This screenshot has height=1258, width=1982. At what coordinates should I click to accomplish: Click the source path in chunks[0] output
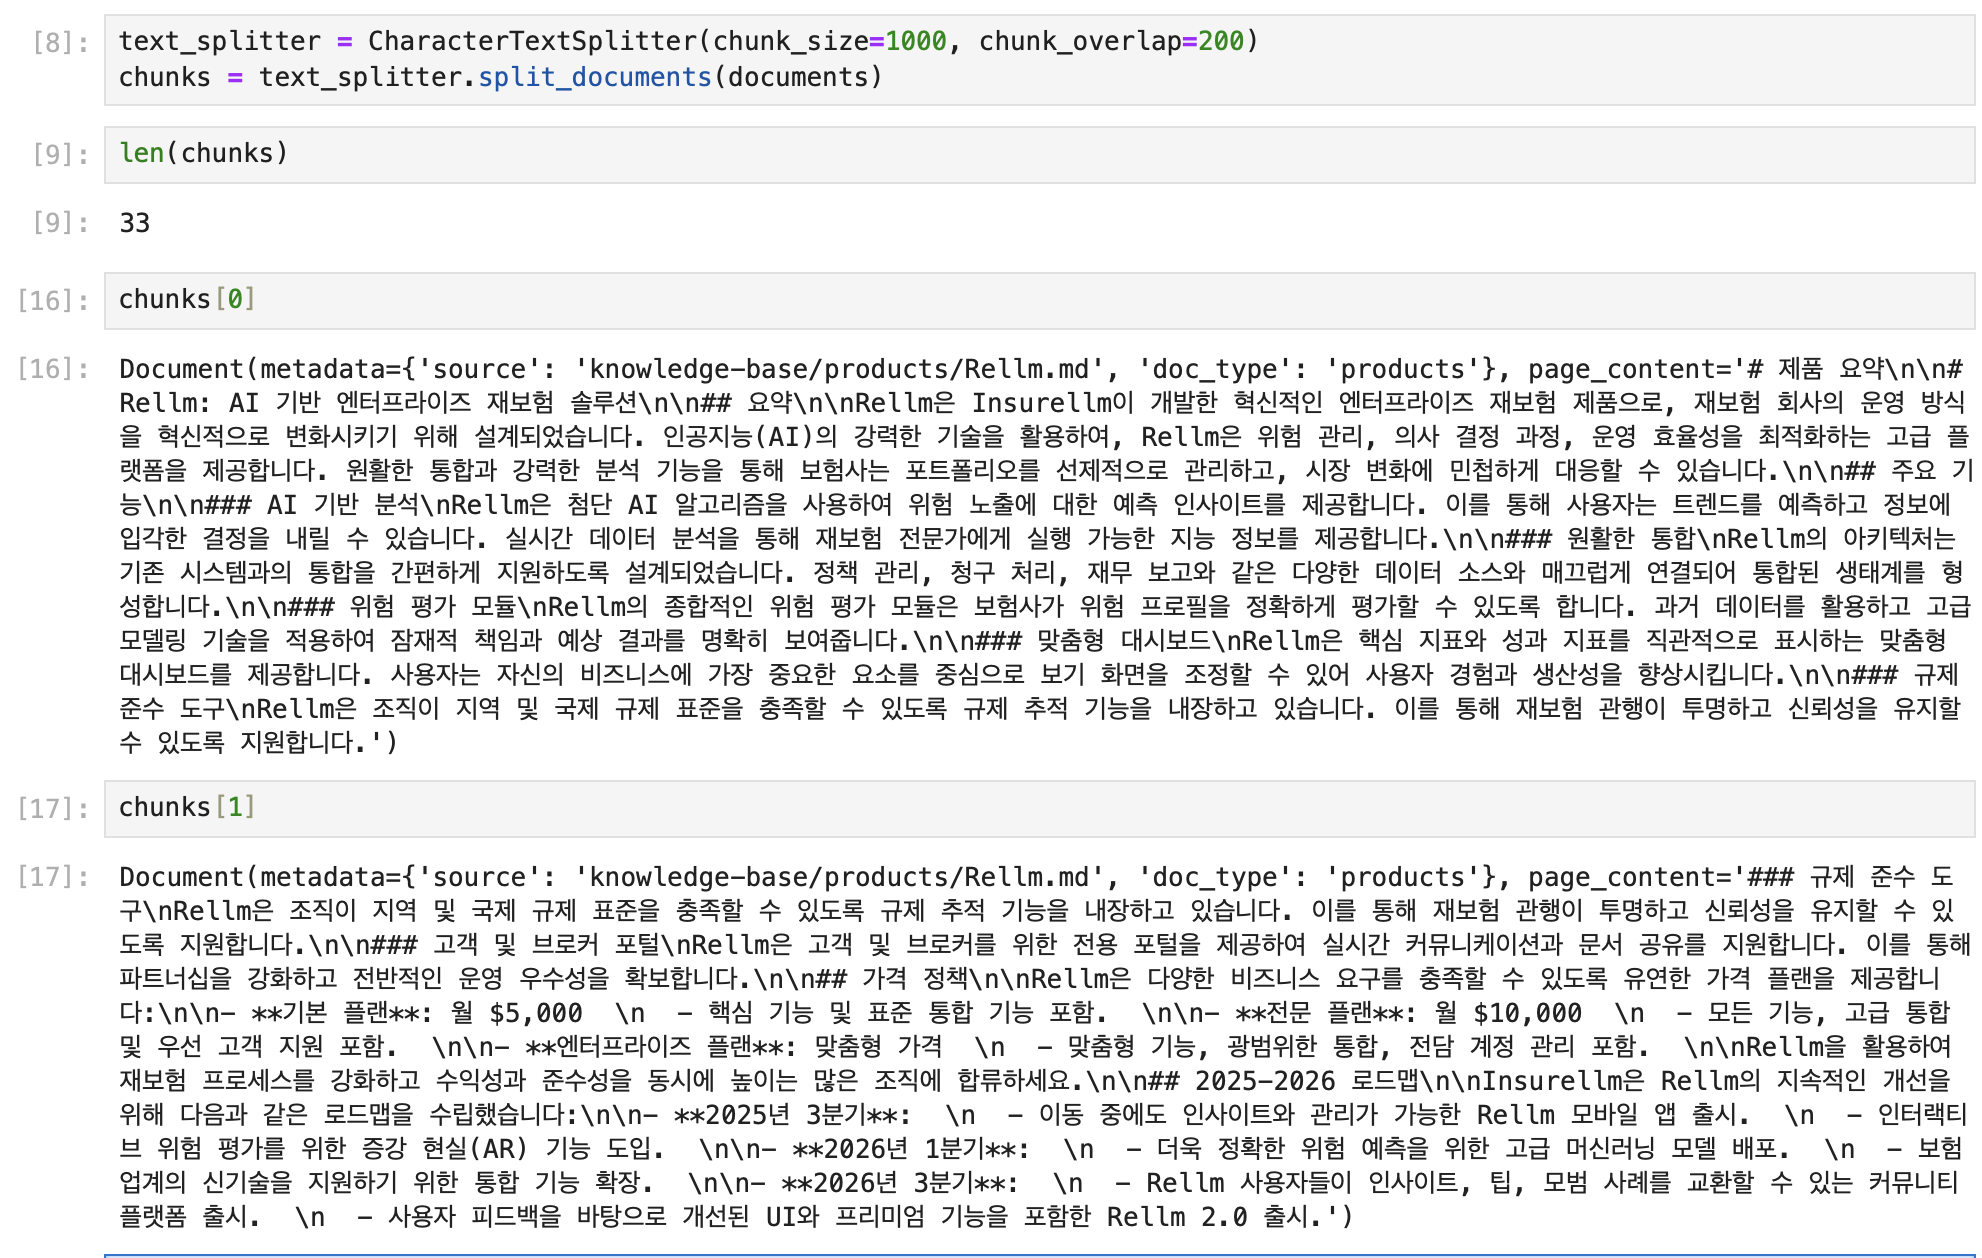tap(838, 370)
